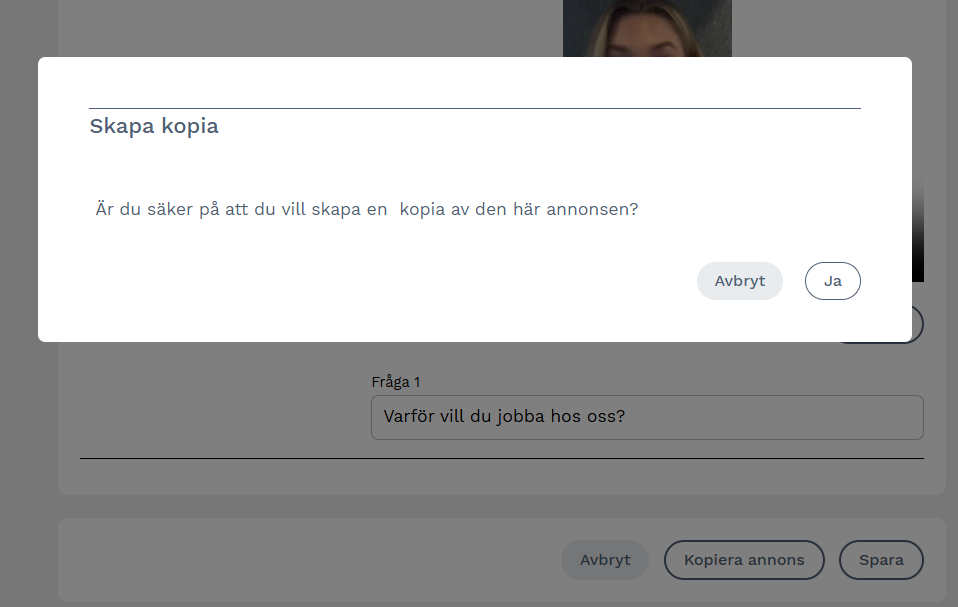Click the bottom bar Avbryt button
The image size is (958, 607).
point(605,560)
